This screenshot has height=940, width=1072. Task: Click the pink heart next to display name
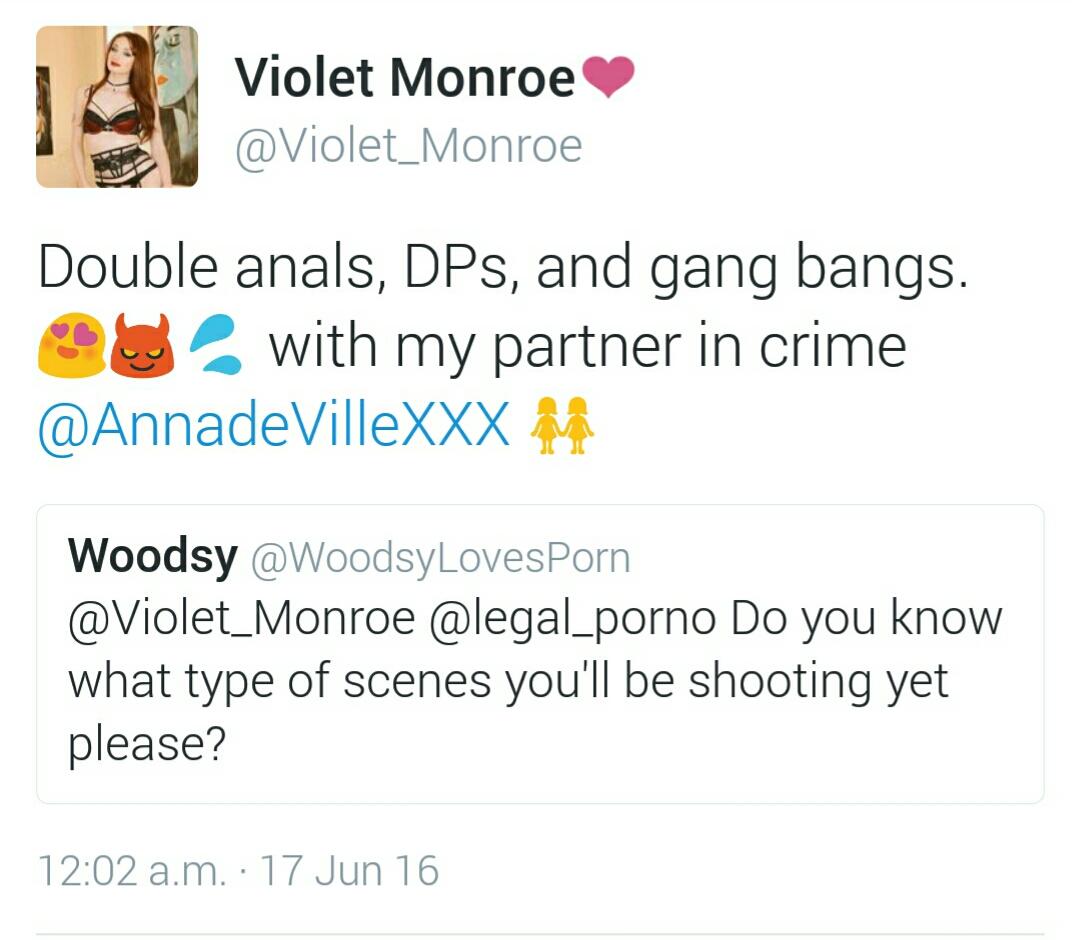tap(608, 77)
